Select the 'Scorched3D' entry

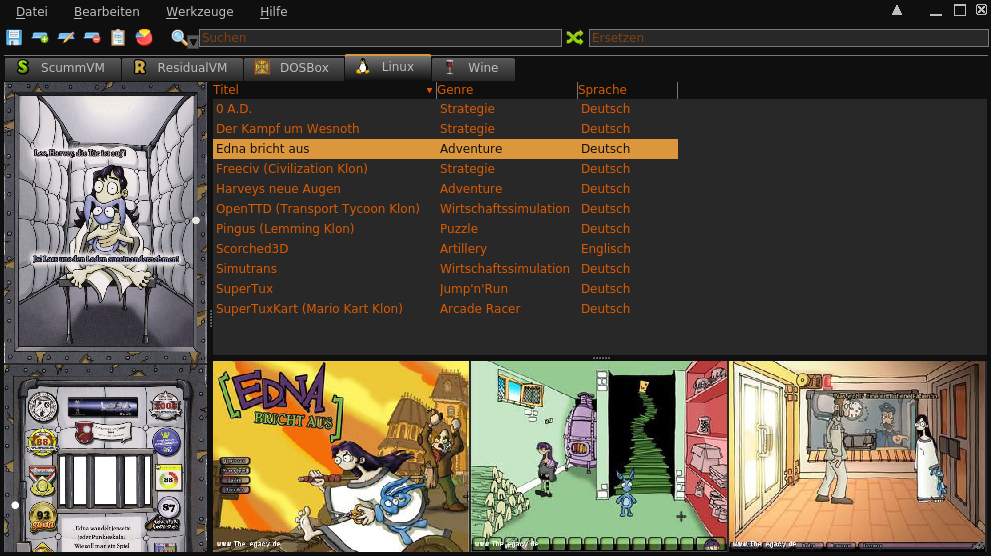tap(445, 249)
